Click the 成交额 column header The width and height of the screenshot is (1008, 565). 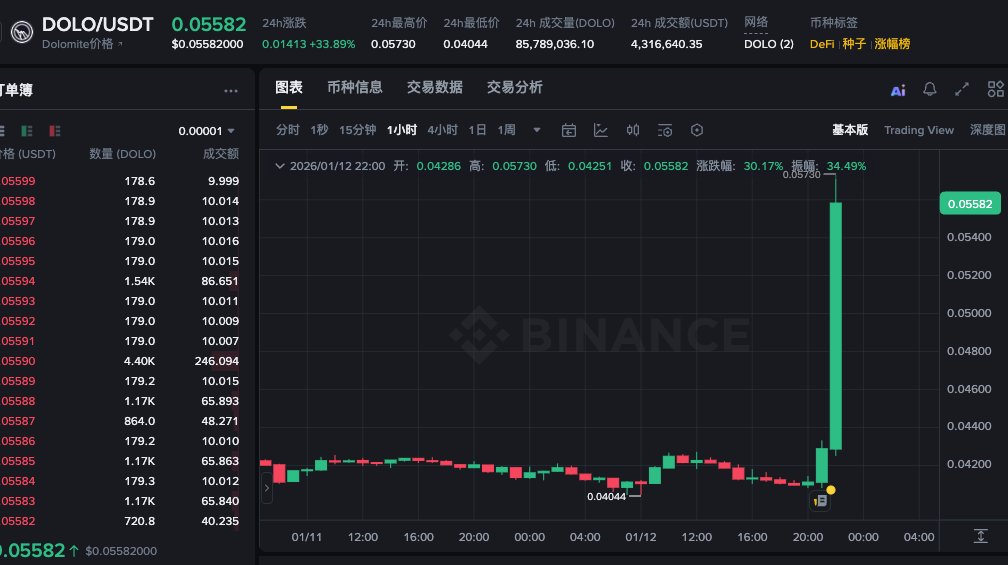[x=220, y=154]
